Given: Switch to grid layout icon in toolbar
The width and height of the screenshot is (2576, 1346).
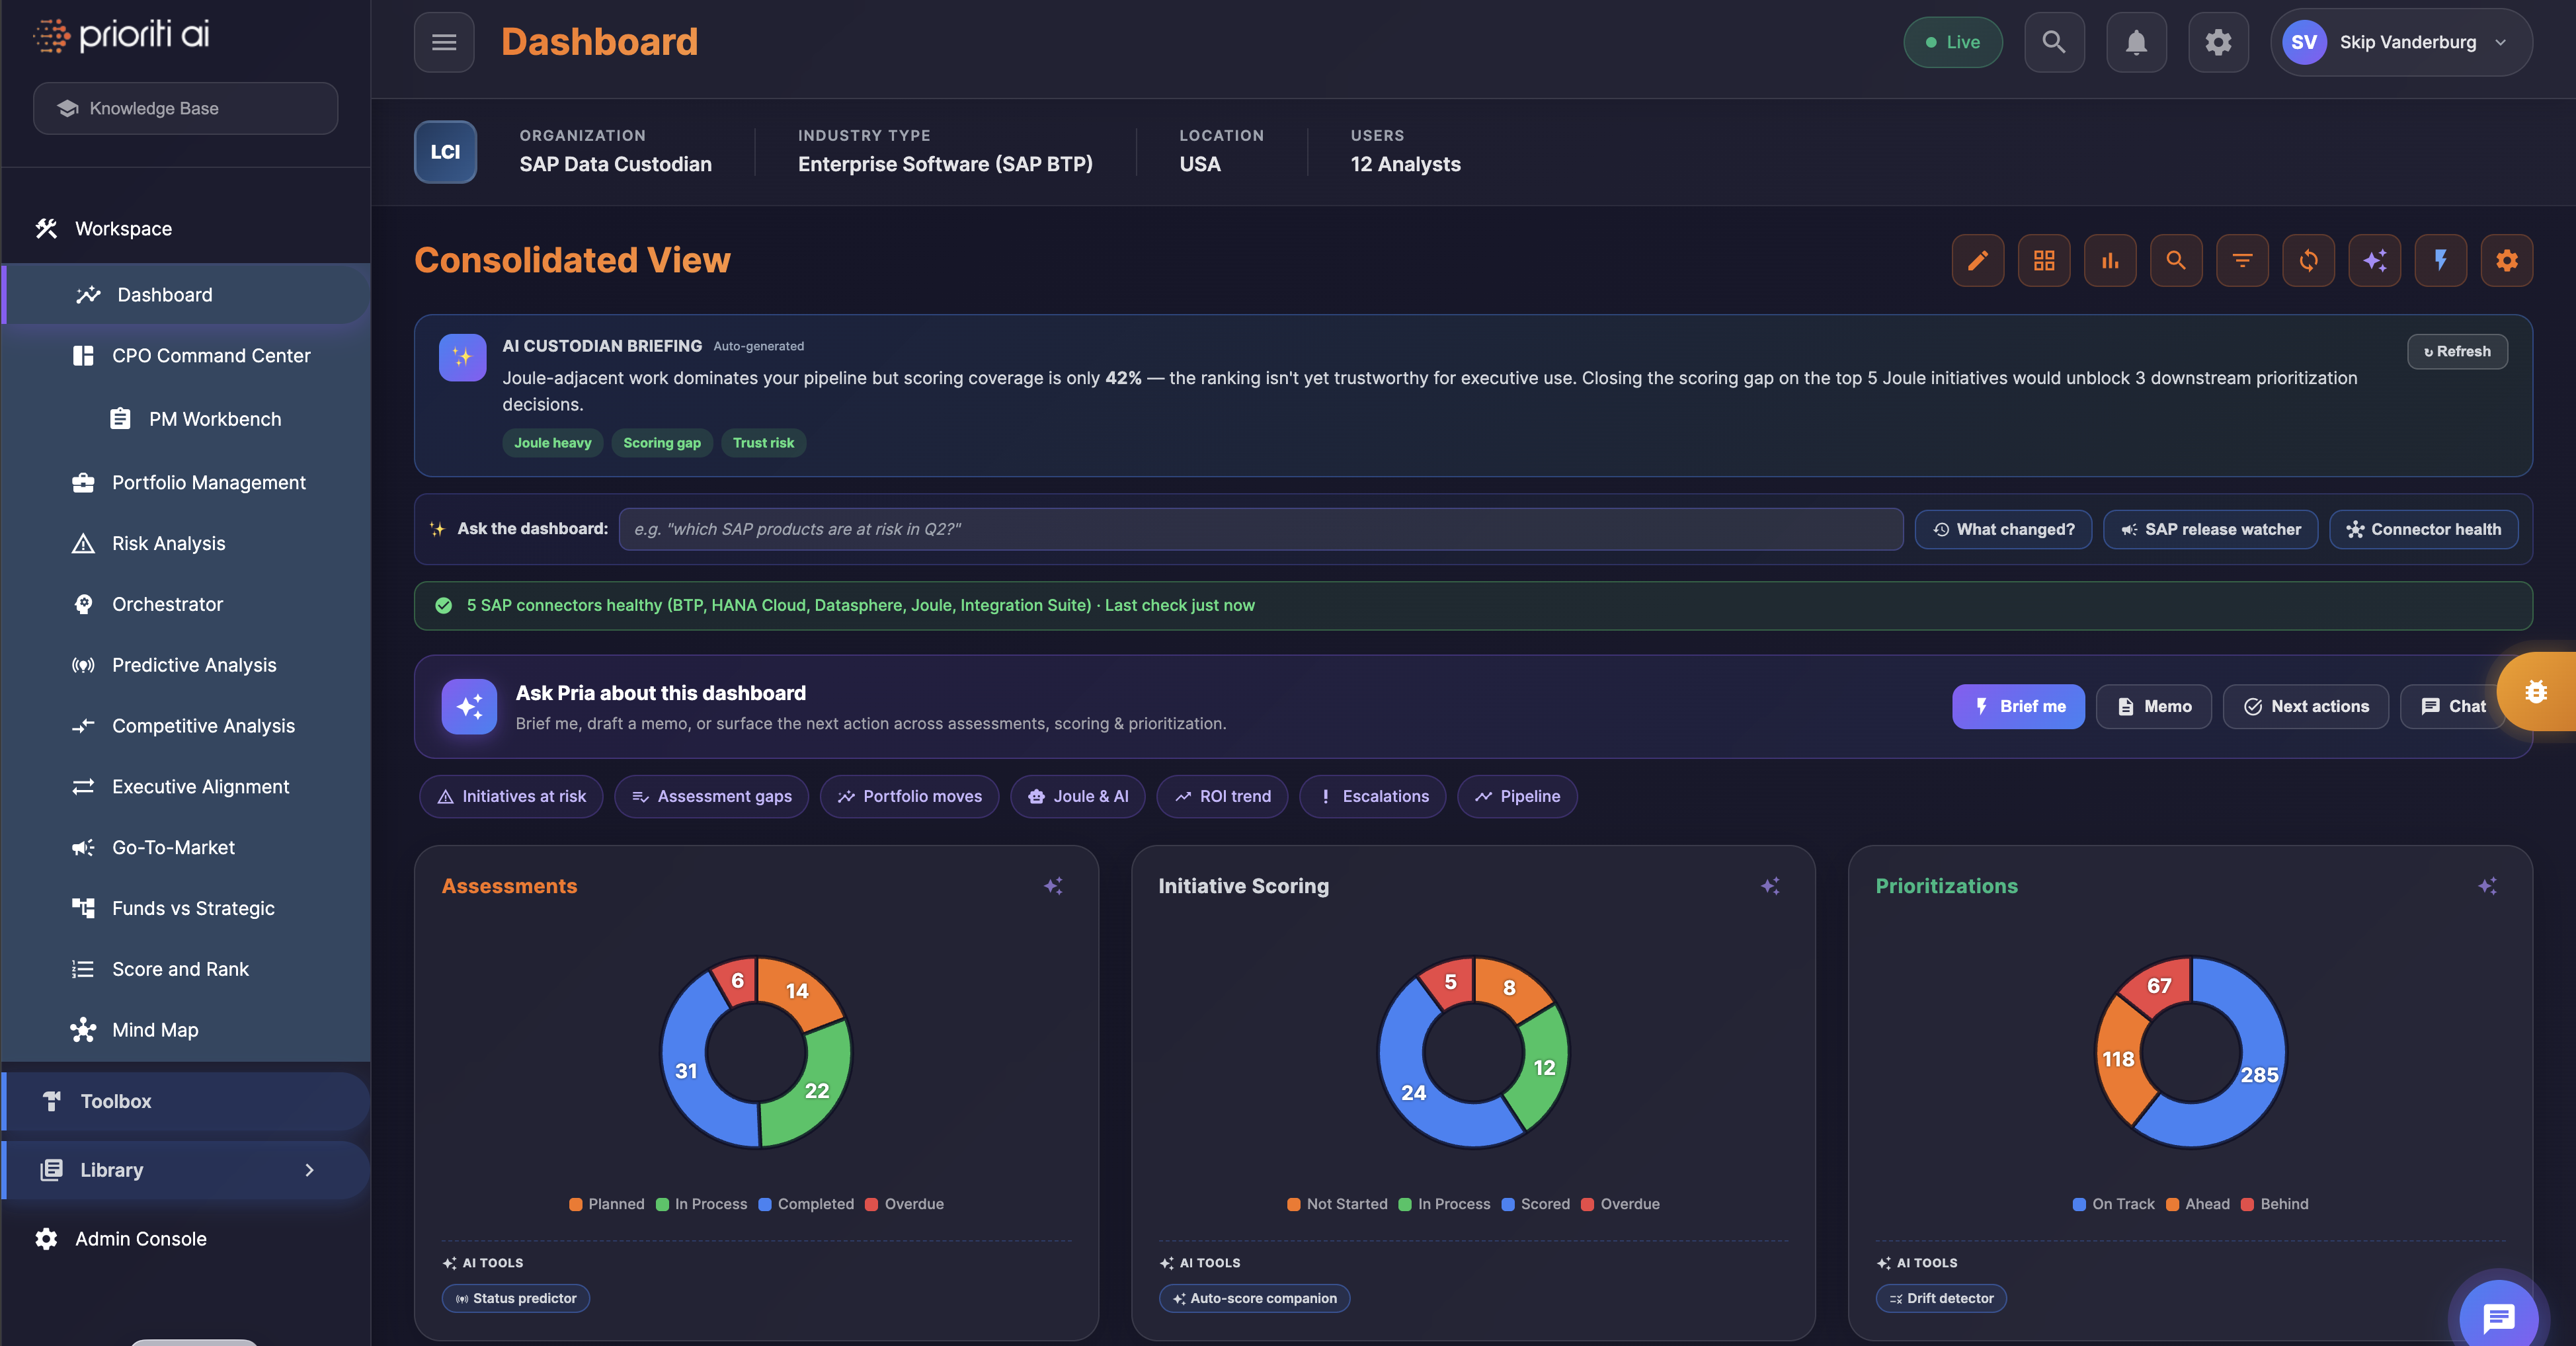Looking at the screenshot, I should (x=2044, y=261).
